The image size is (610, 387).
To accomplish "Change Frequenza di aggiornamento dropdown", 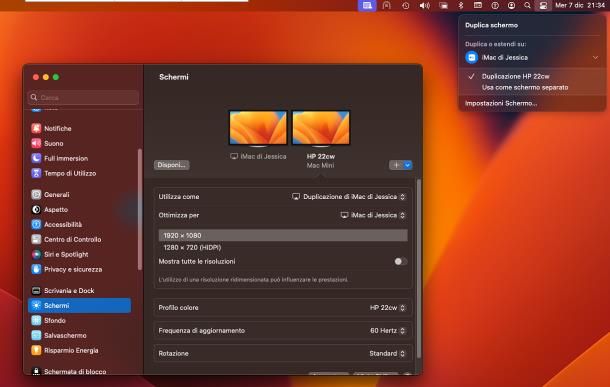I will (387, 331).
